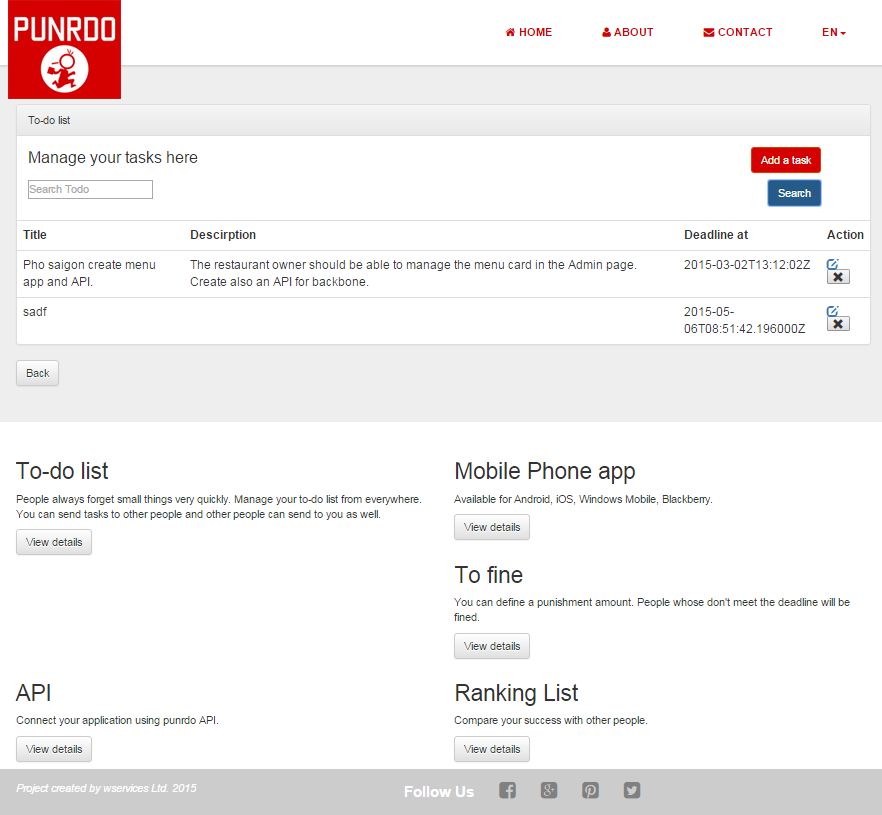Remove the sadf task

[x=838, y=324]
